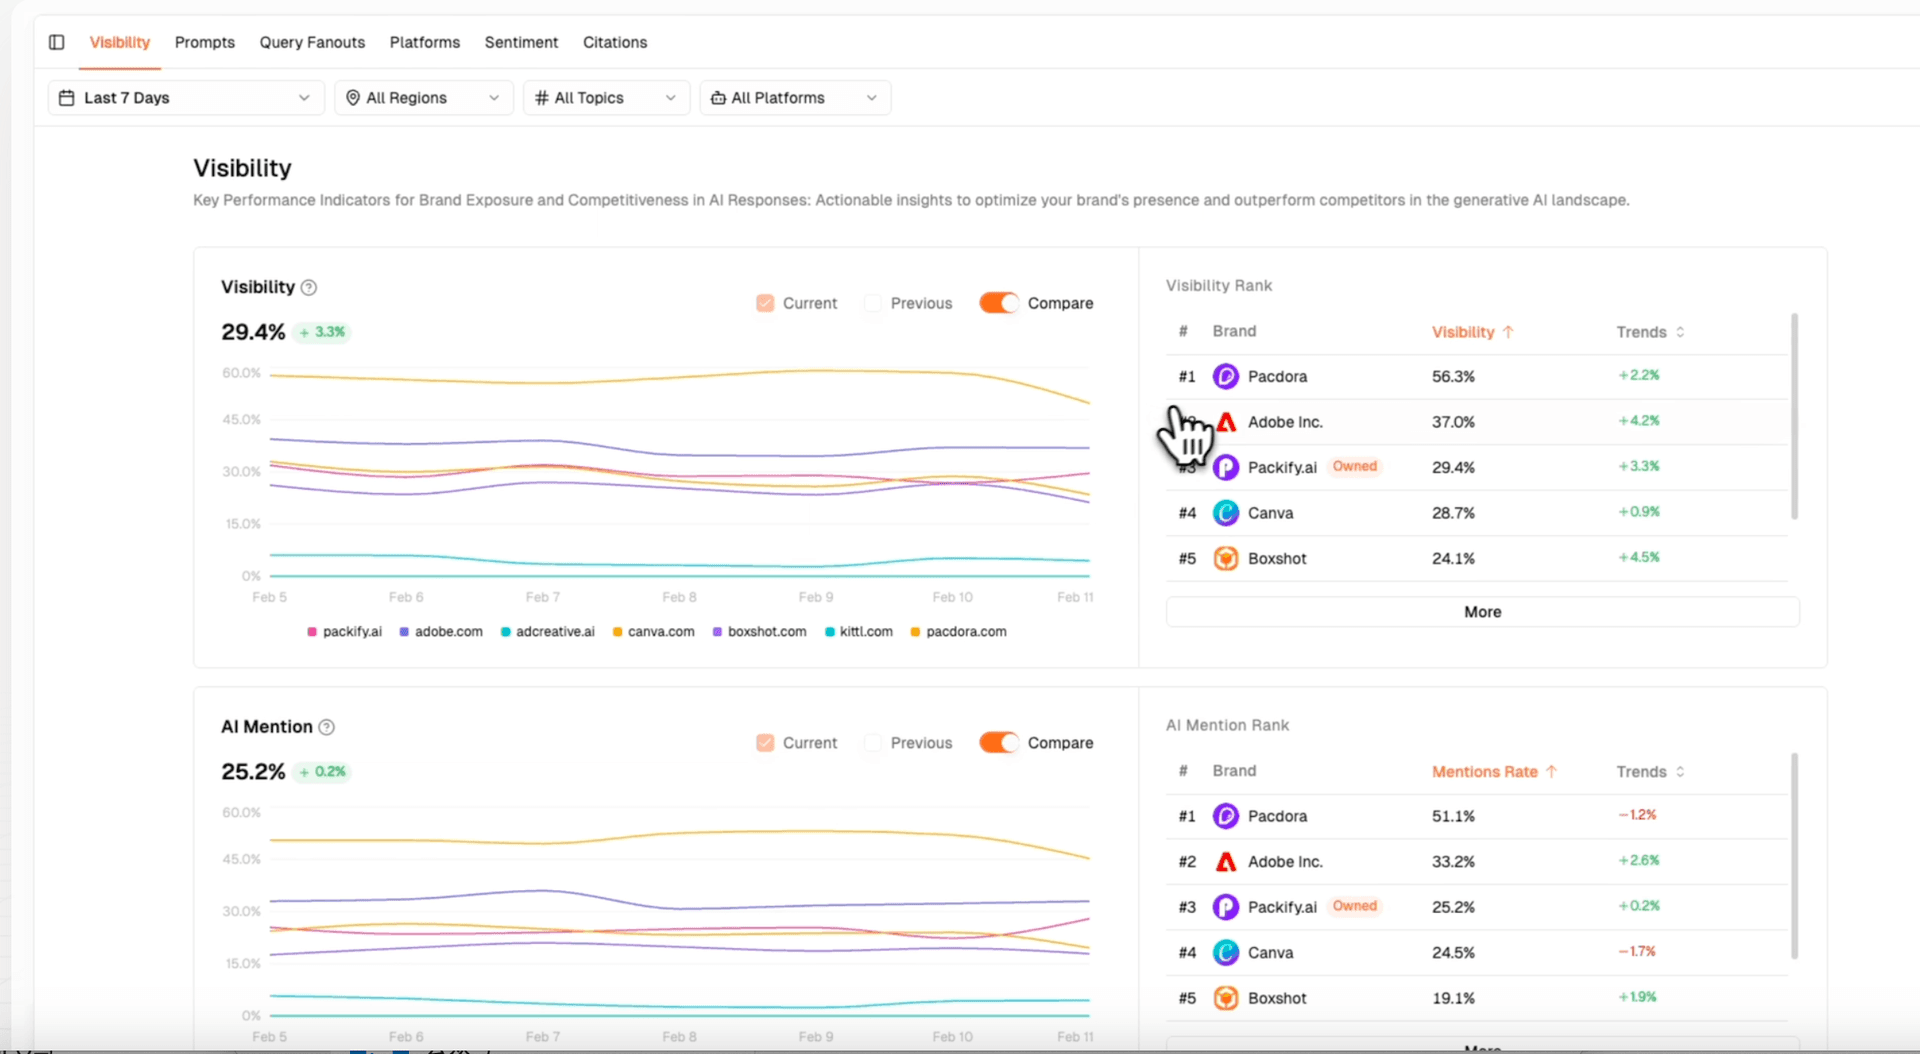Screen dimensions: 1920x1054
Task: Click Pacdora logo in Visibility Rank
Action: [1226, 376]
